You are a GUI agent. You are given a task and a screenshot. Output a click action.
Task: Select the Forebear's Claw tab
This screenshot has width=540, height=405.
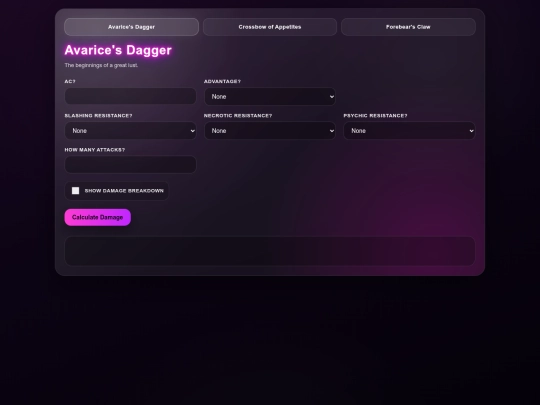point(408,27)
